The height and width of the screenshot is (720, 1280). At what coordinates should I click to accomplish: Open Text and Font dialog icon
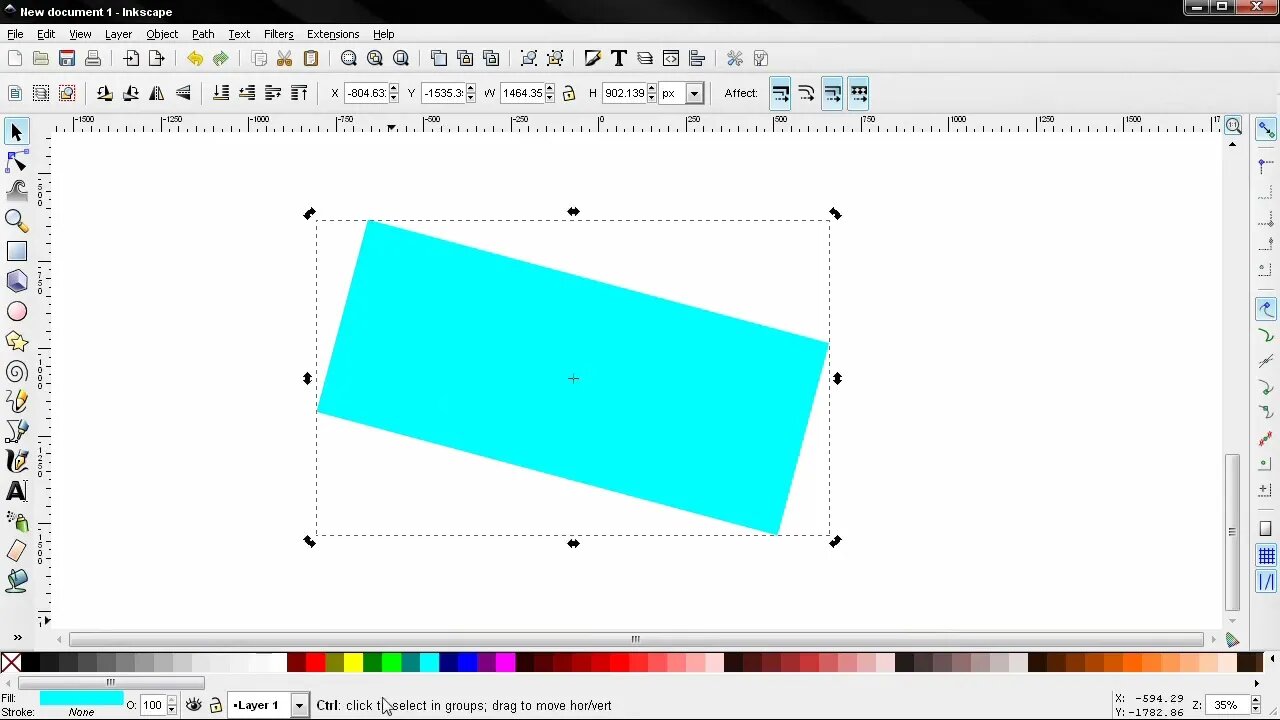[x=619, y=59]
